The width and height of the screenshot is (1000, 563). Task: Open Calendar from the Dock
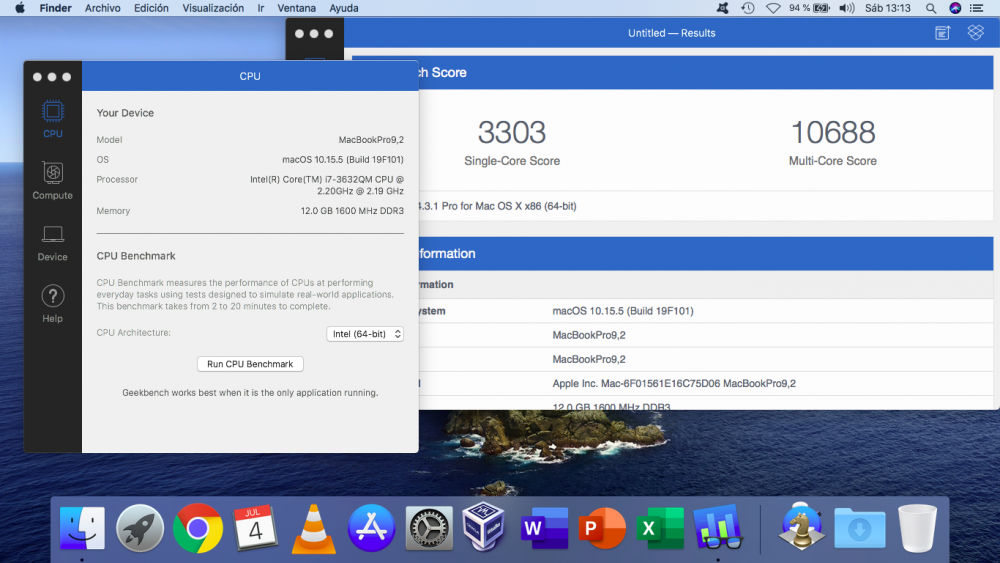point(255,528)
